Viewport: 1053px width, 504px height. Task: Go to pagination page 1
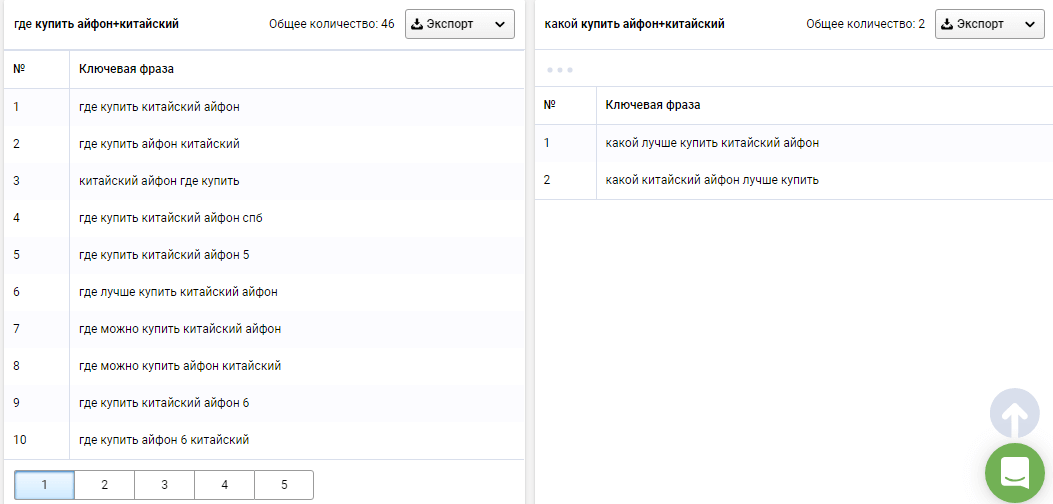click(x=44, y=485)
